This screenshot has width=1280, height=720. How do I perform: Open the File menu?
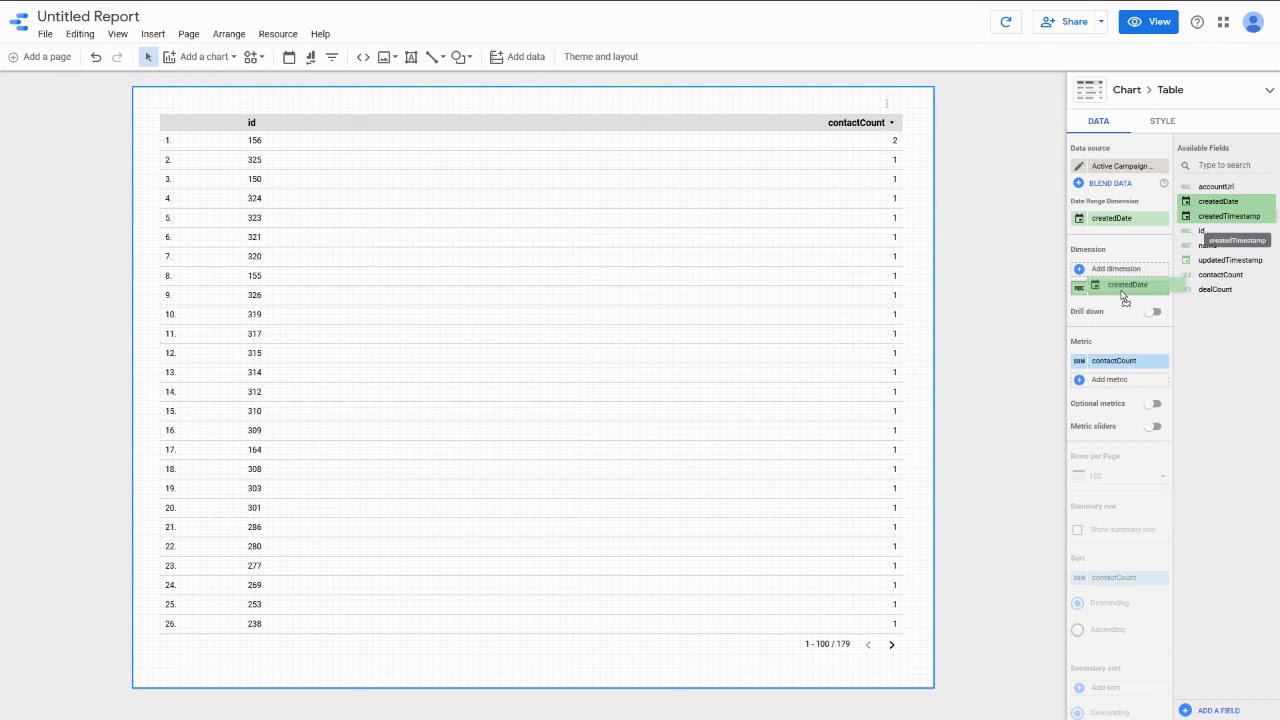coord(45,34)
